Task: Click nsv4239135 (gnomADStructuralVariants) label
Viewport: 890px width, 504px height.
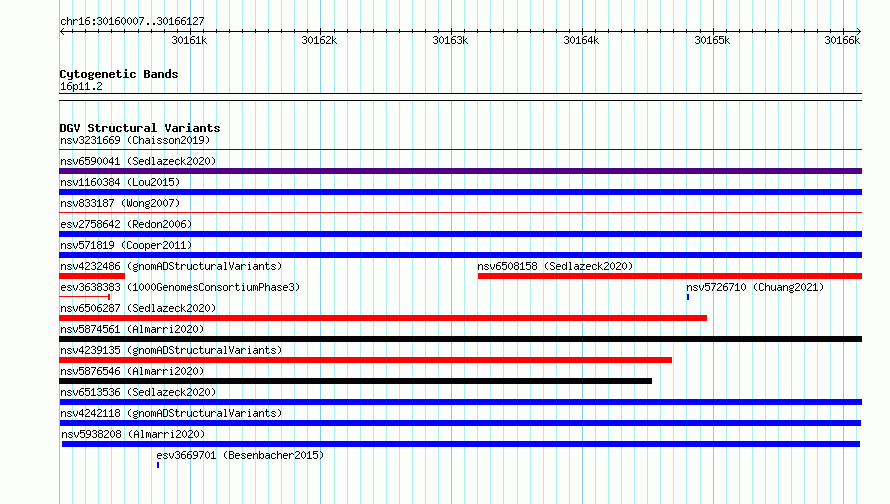Action: coord(171,350)
